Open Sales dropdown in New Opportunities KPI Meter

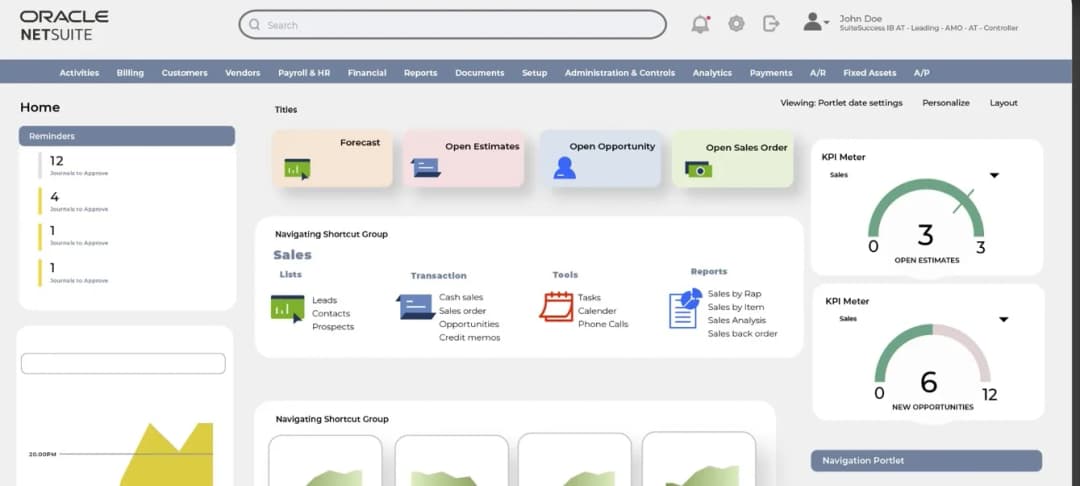1004,319
